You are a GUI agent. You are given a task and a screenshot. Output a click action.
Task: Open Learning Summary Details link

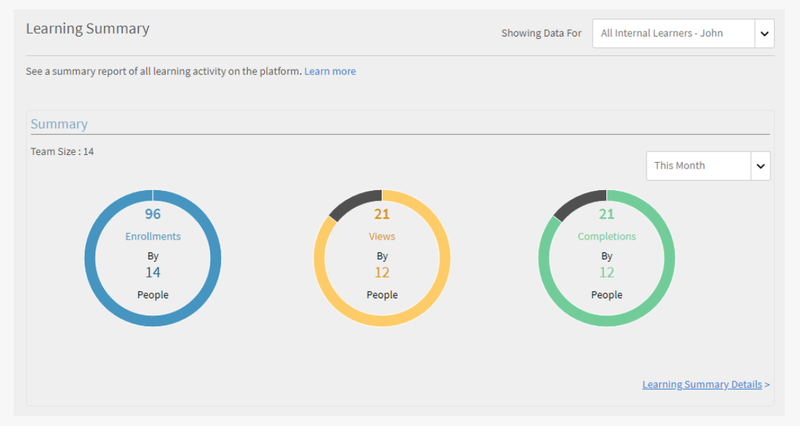tap(706, 385)
